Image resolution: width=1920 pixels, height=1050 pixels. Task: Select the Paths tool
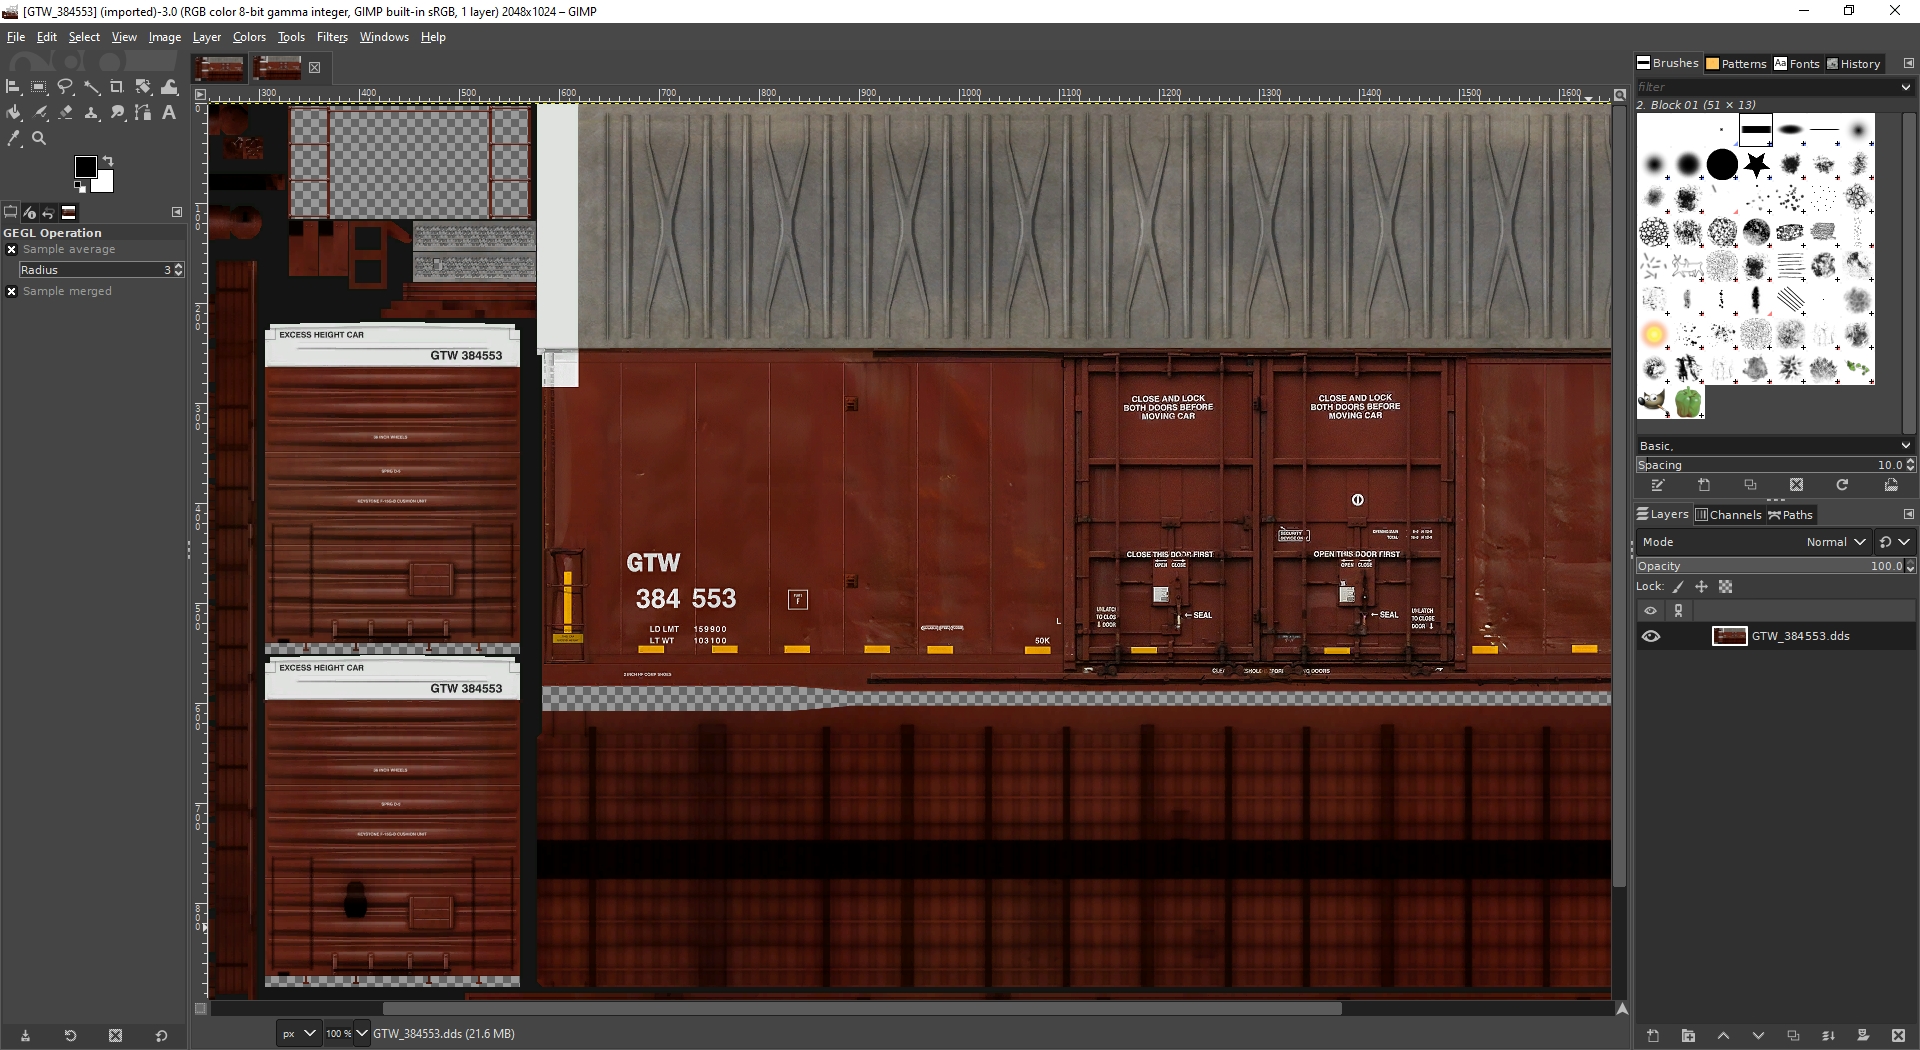(143, 113)
